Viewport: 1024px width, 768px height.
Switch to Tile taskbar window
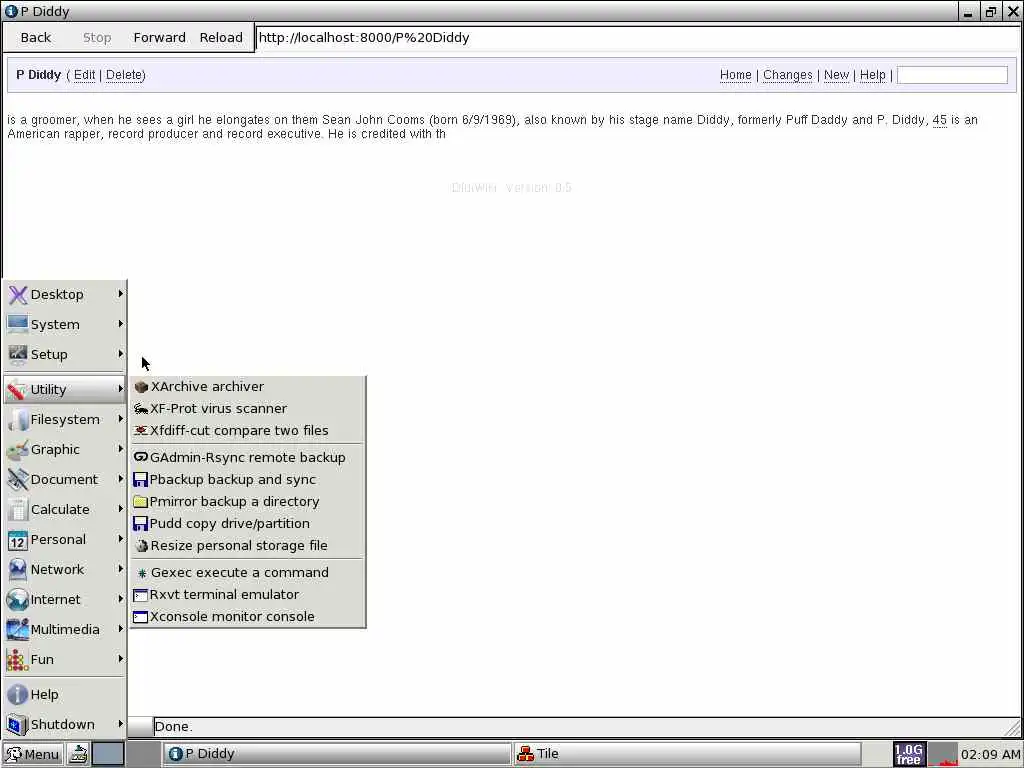pyautogui.click(x=687, y=754)
